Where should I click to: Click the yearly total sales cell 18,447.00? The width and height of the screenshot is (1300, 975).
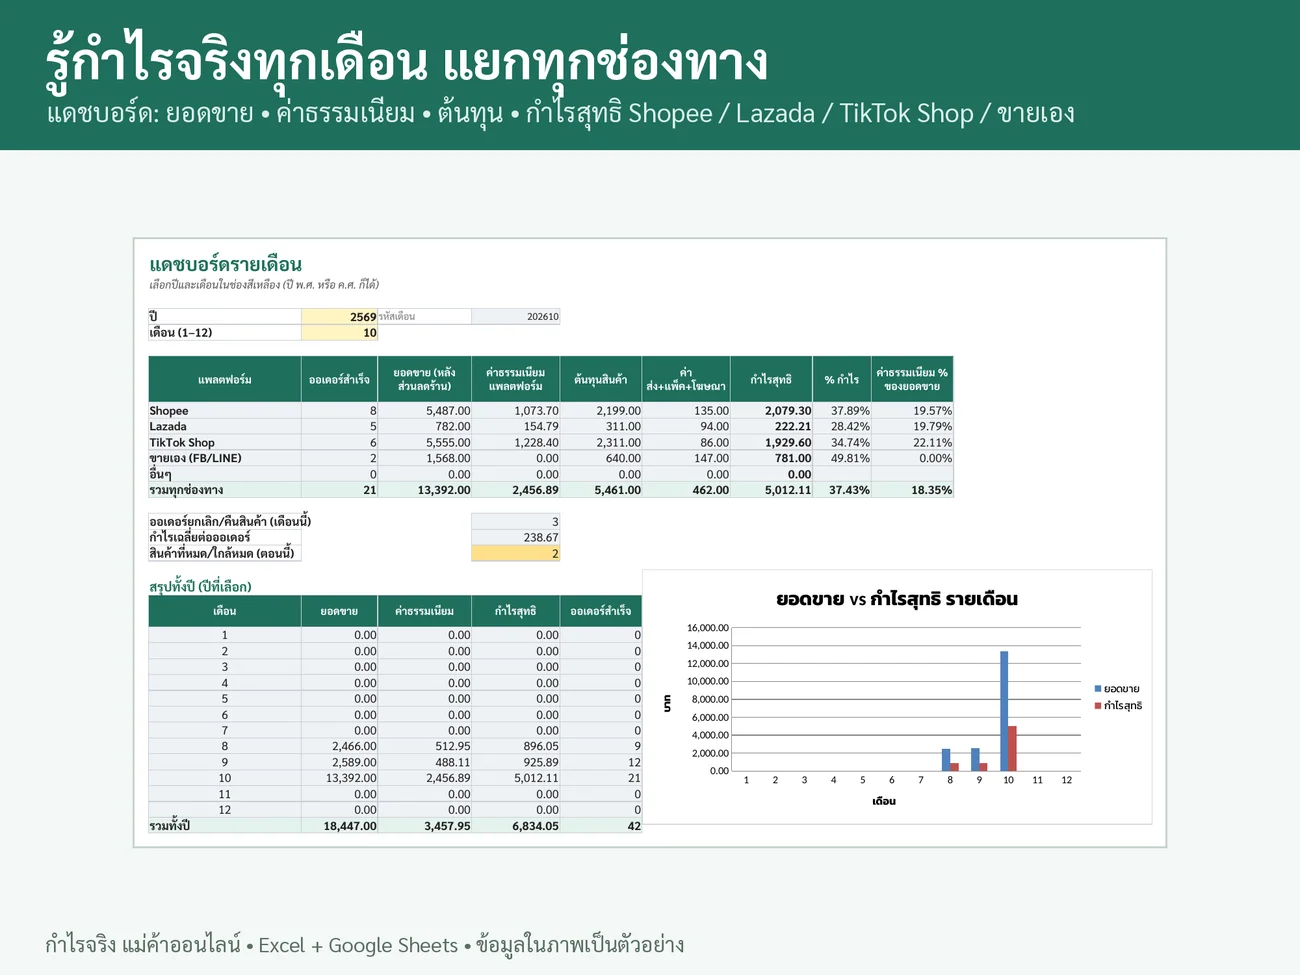(x=340, y=826)
